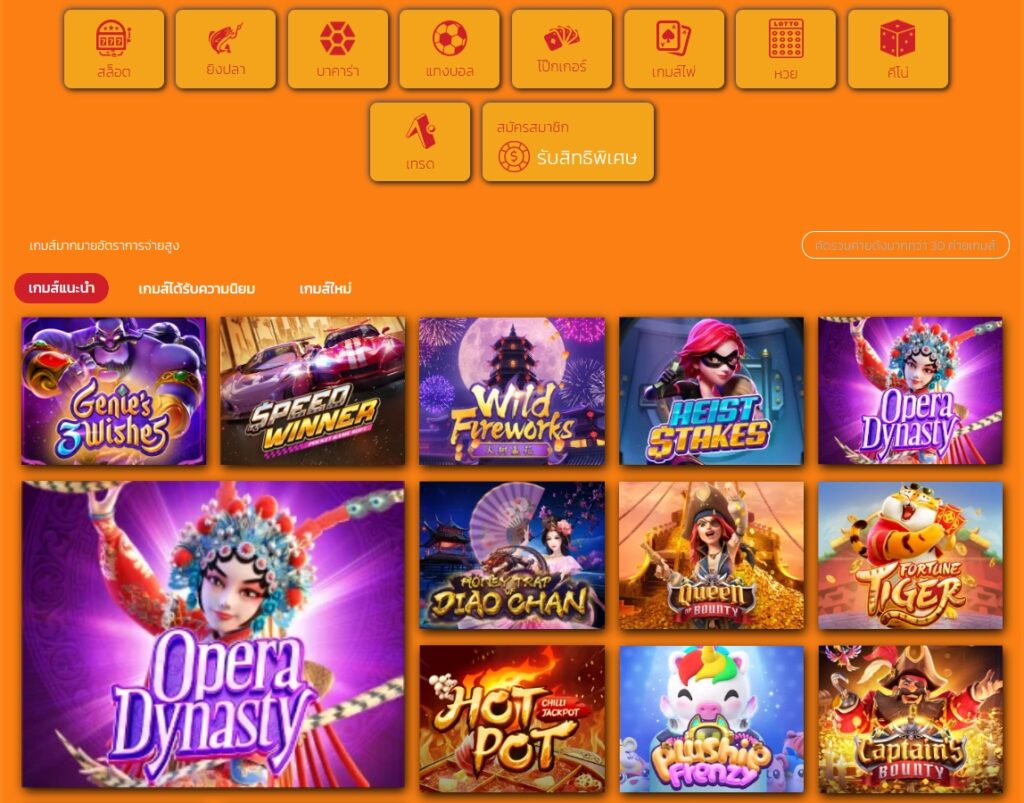This screenshot has height=803, width=1024.
Task: Launch the Speed Winner game thumbnail
Action: click(x=313, y=391)
